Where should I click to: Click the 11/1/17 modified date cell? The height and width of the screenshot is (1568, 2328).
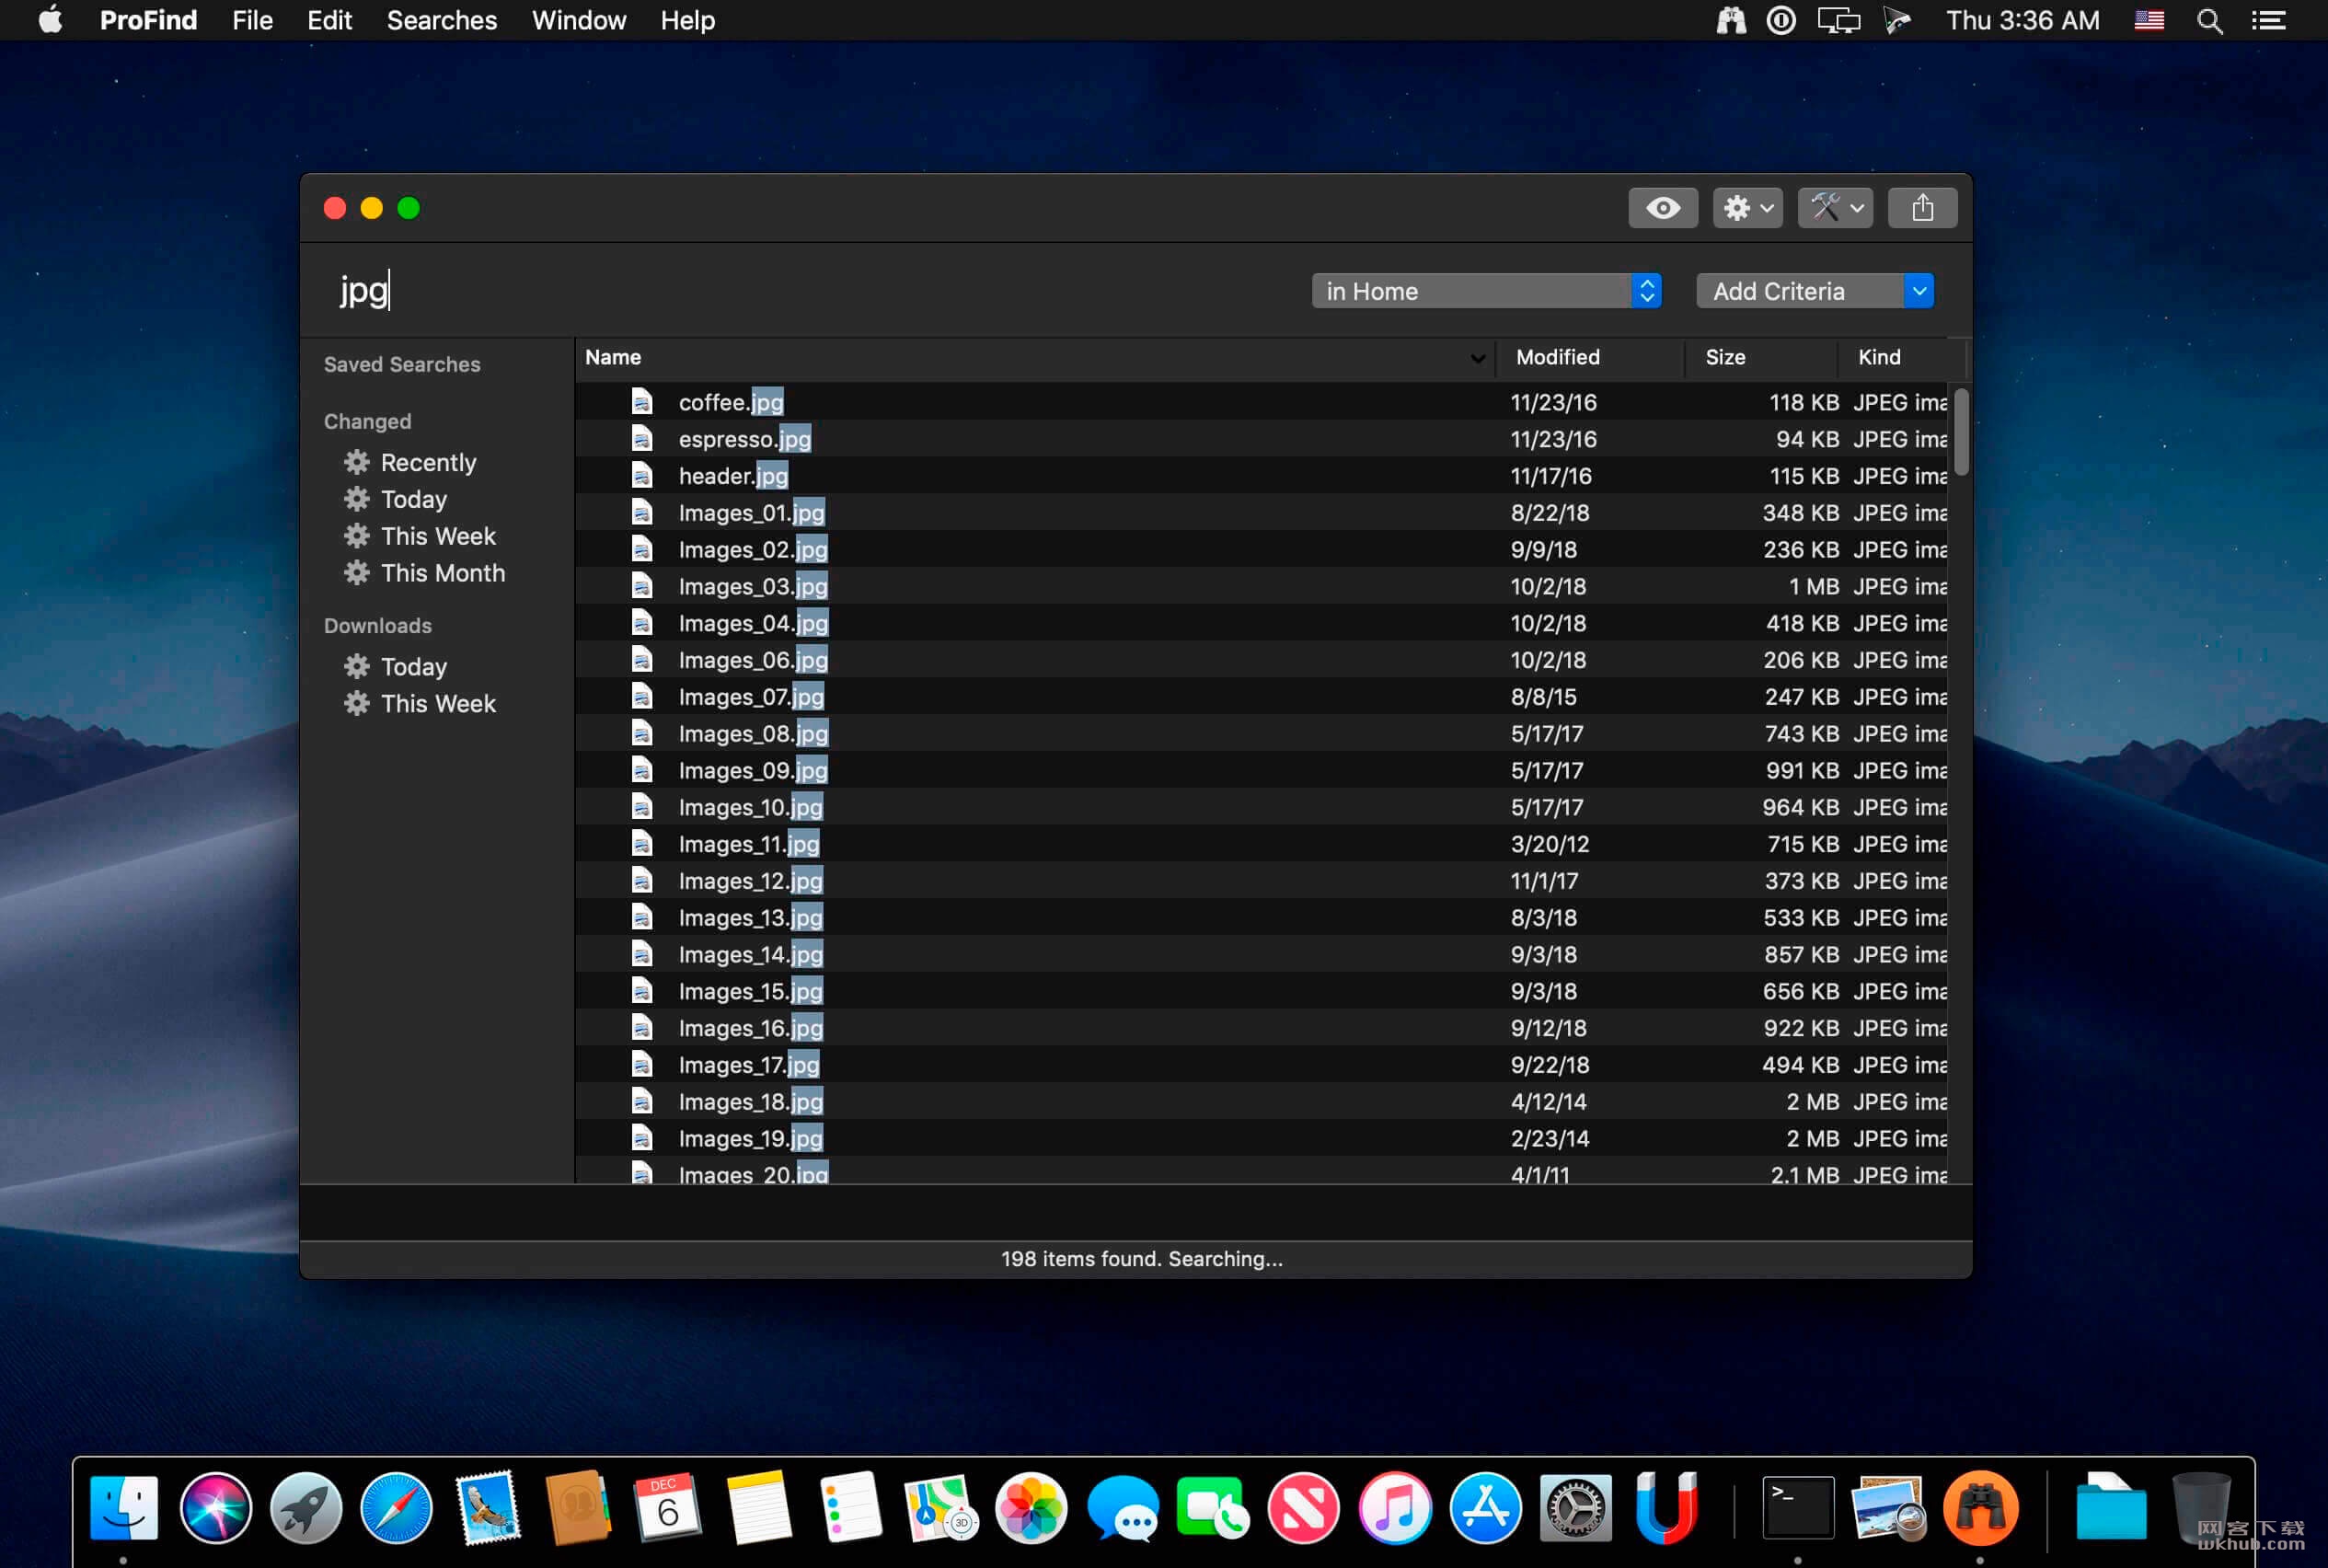(x=1544, y=881)
